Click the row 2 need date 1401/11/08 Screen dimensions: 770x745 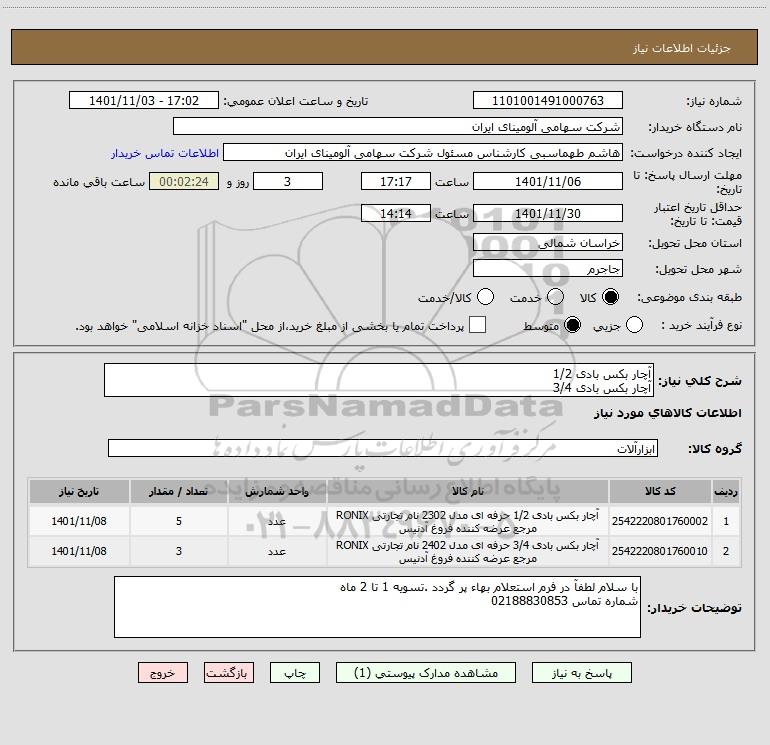(x=79, y=551)
